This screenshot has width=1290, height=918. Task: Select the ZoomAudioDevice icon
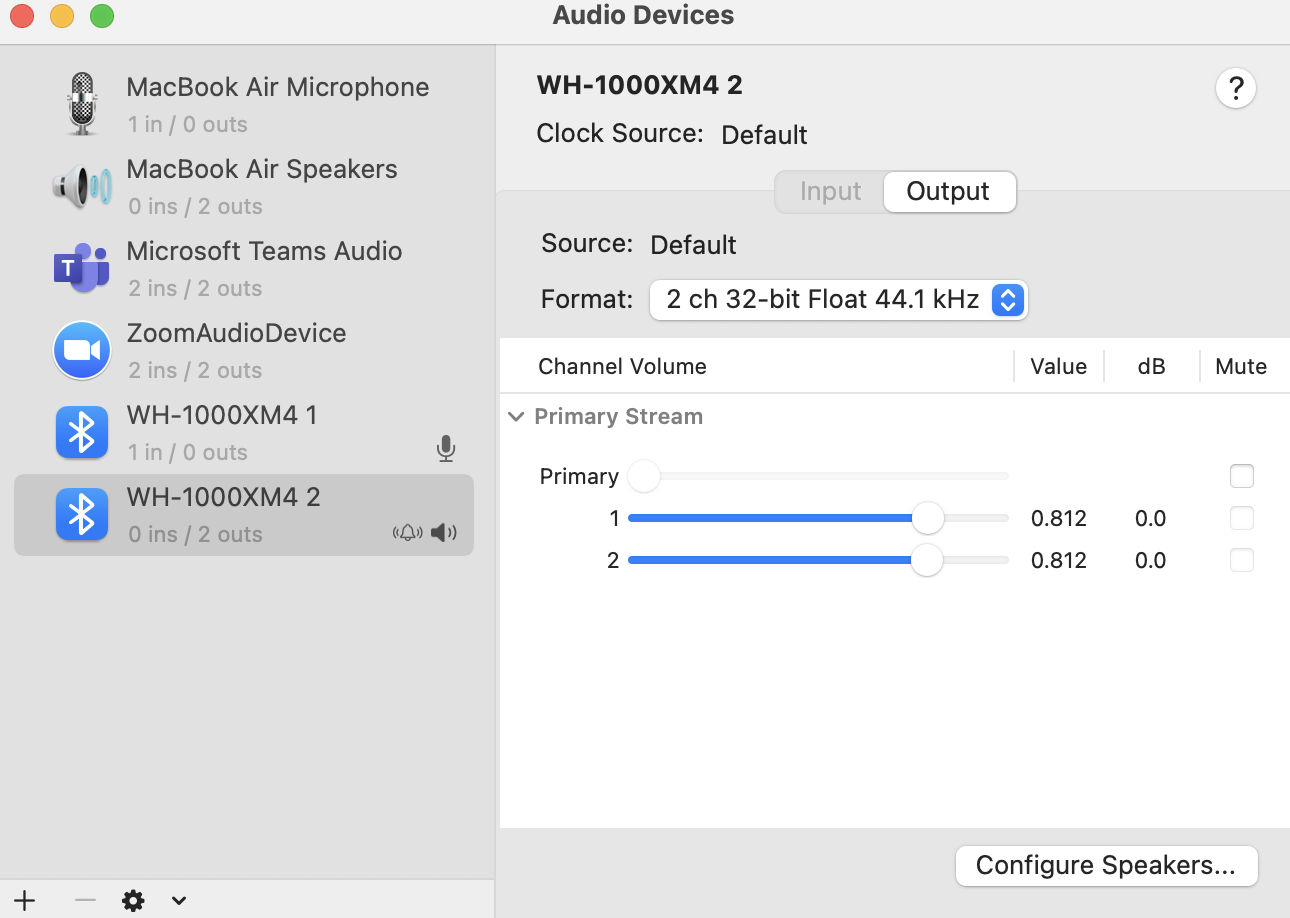82,350
